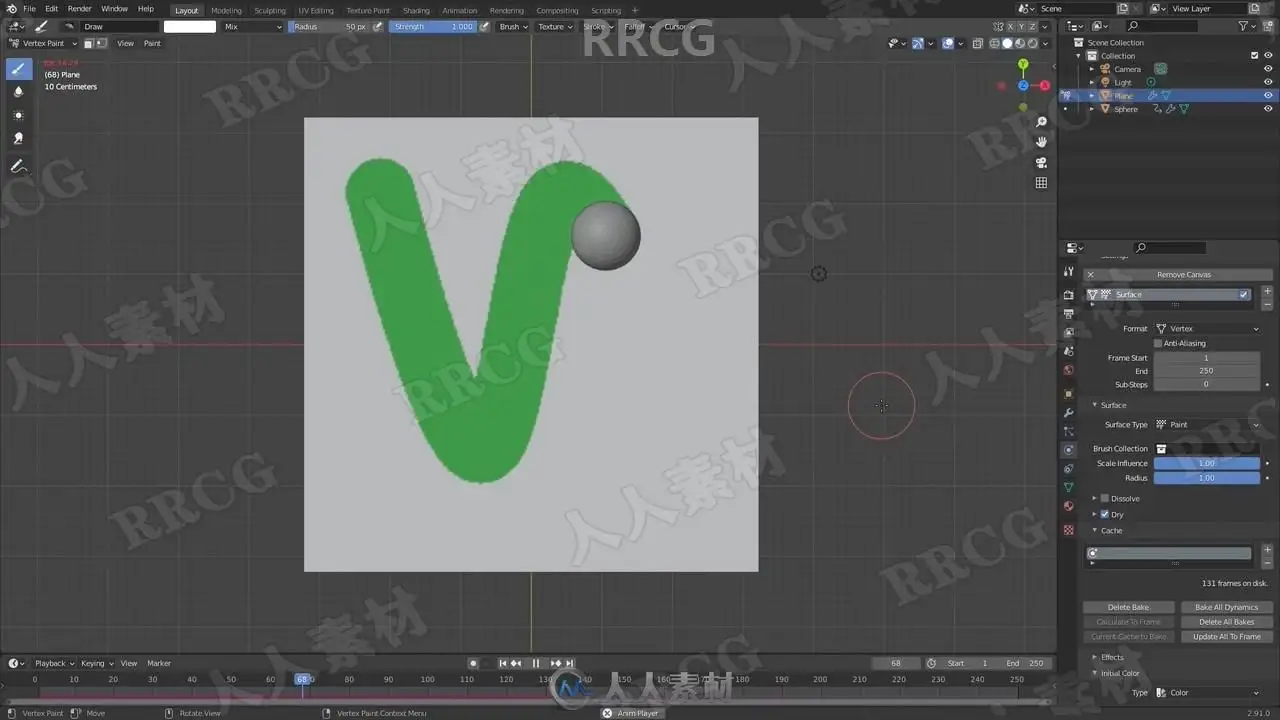
Task: Click the pan view hand icon
Action: pyautogui.click(x=1041, y=142)
